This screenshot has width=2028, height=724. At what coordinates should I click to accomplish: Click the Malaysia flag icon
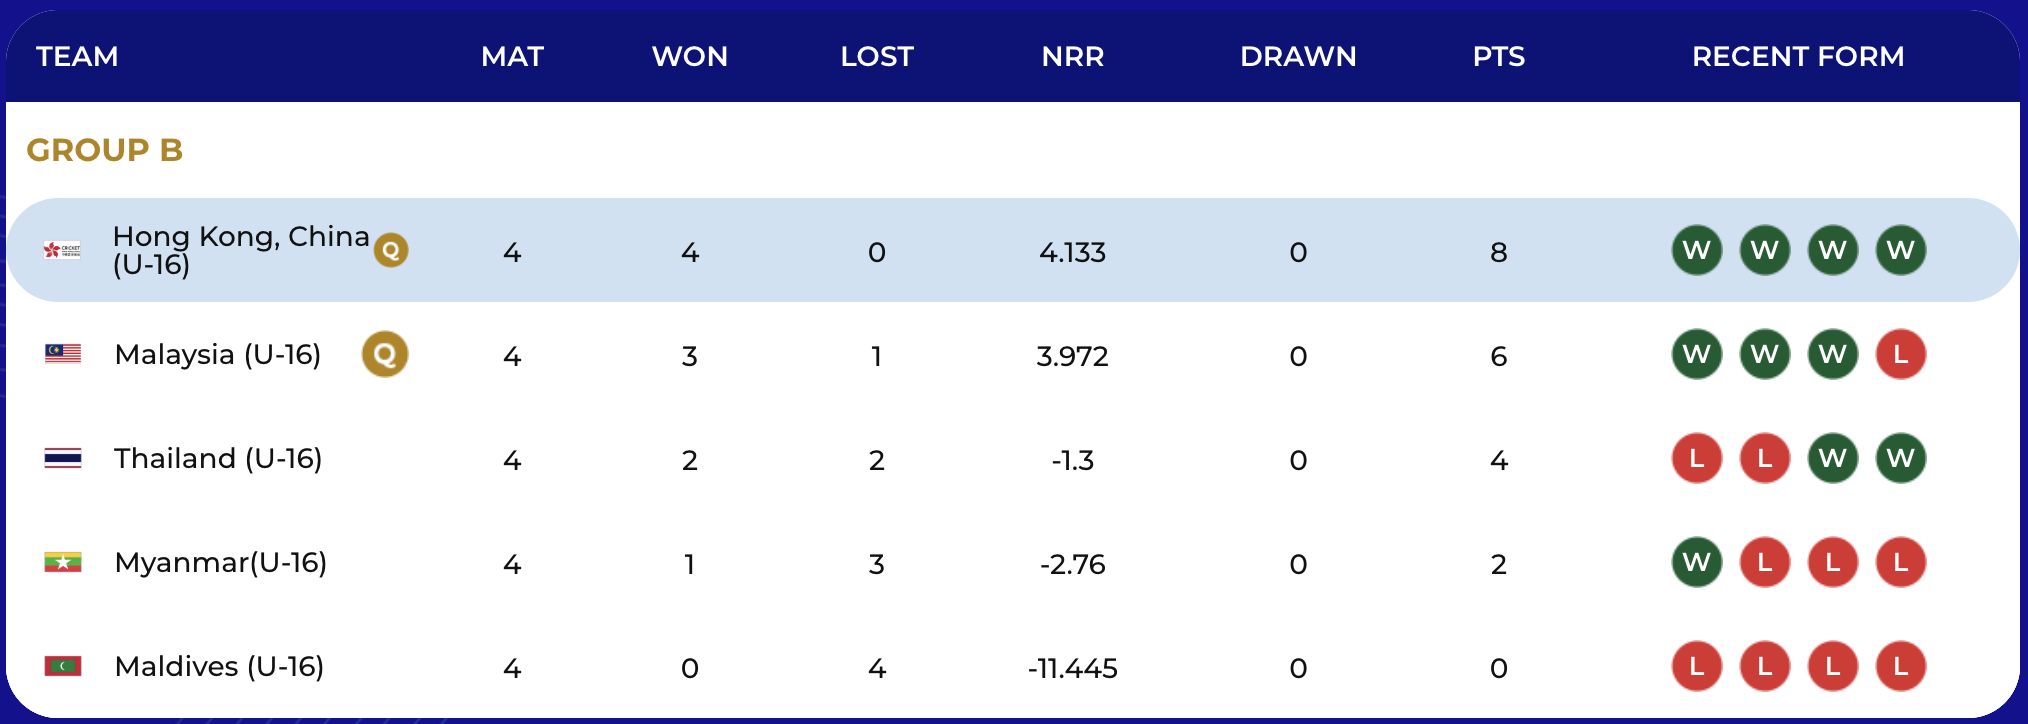(63, 354)
